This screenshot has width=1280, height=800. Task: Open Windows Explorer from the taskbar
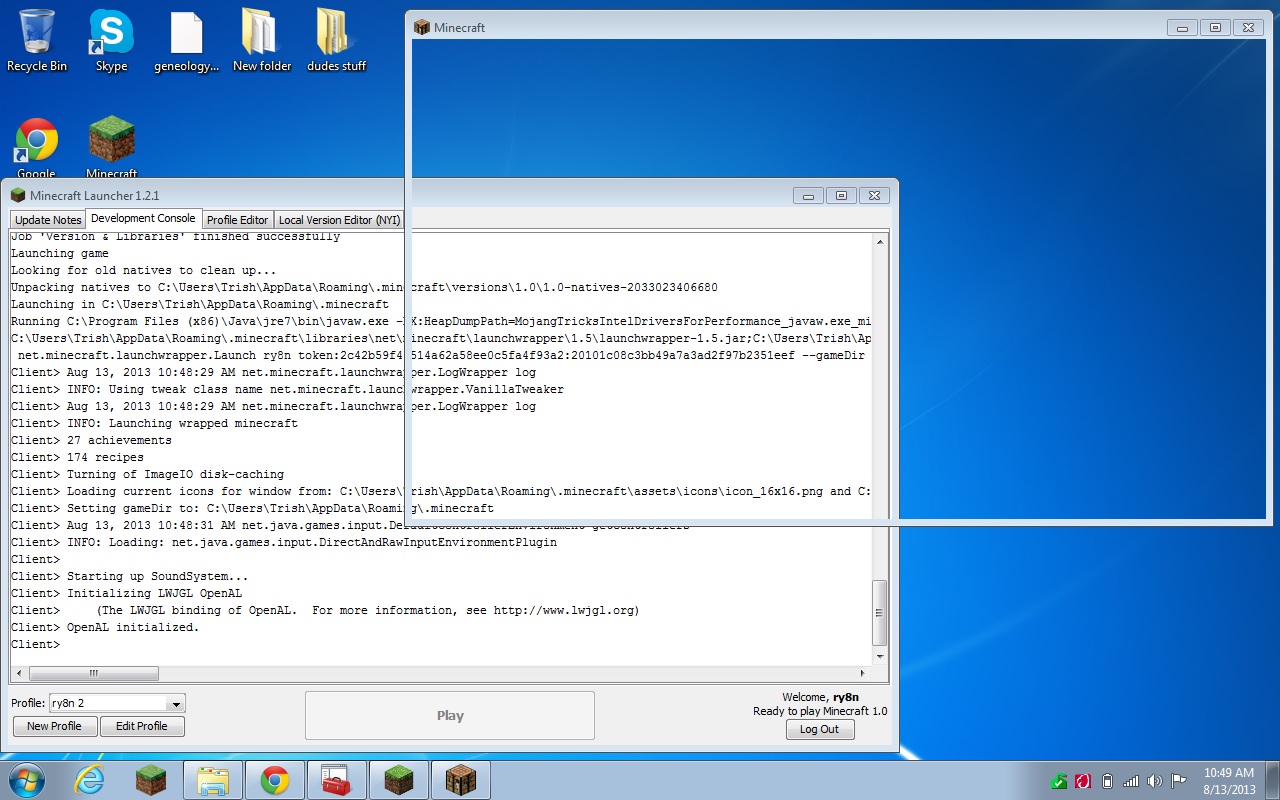click(213, 779)
